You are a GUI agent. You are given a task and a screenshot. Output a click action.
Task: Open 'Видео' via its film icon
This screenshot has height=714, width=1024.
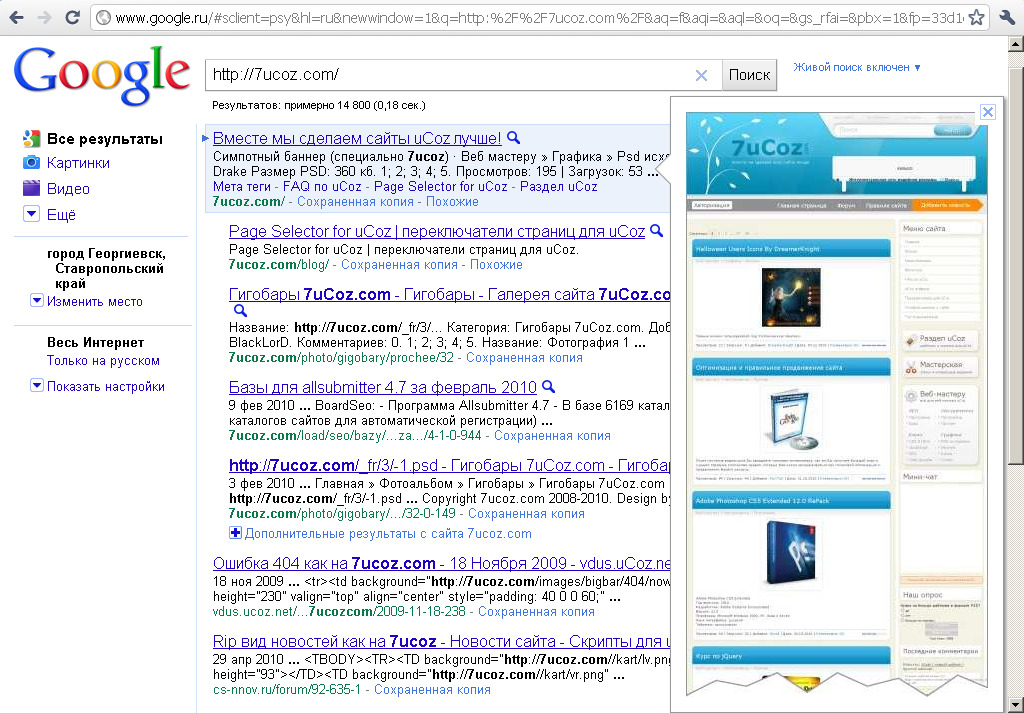[x=31, y=188]
